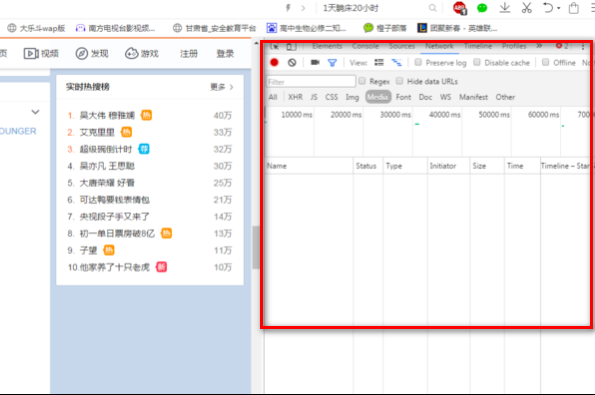This screenshot has width=595, height=395.
Task: Switch to large request rows view icon
Action: coord(379,63)
